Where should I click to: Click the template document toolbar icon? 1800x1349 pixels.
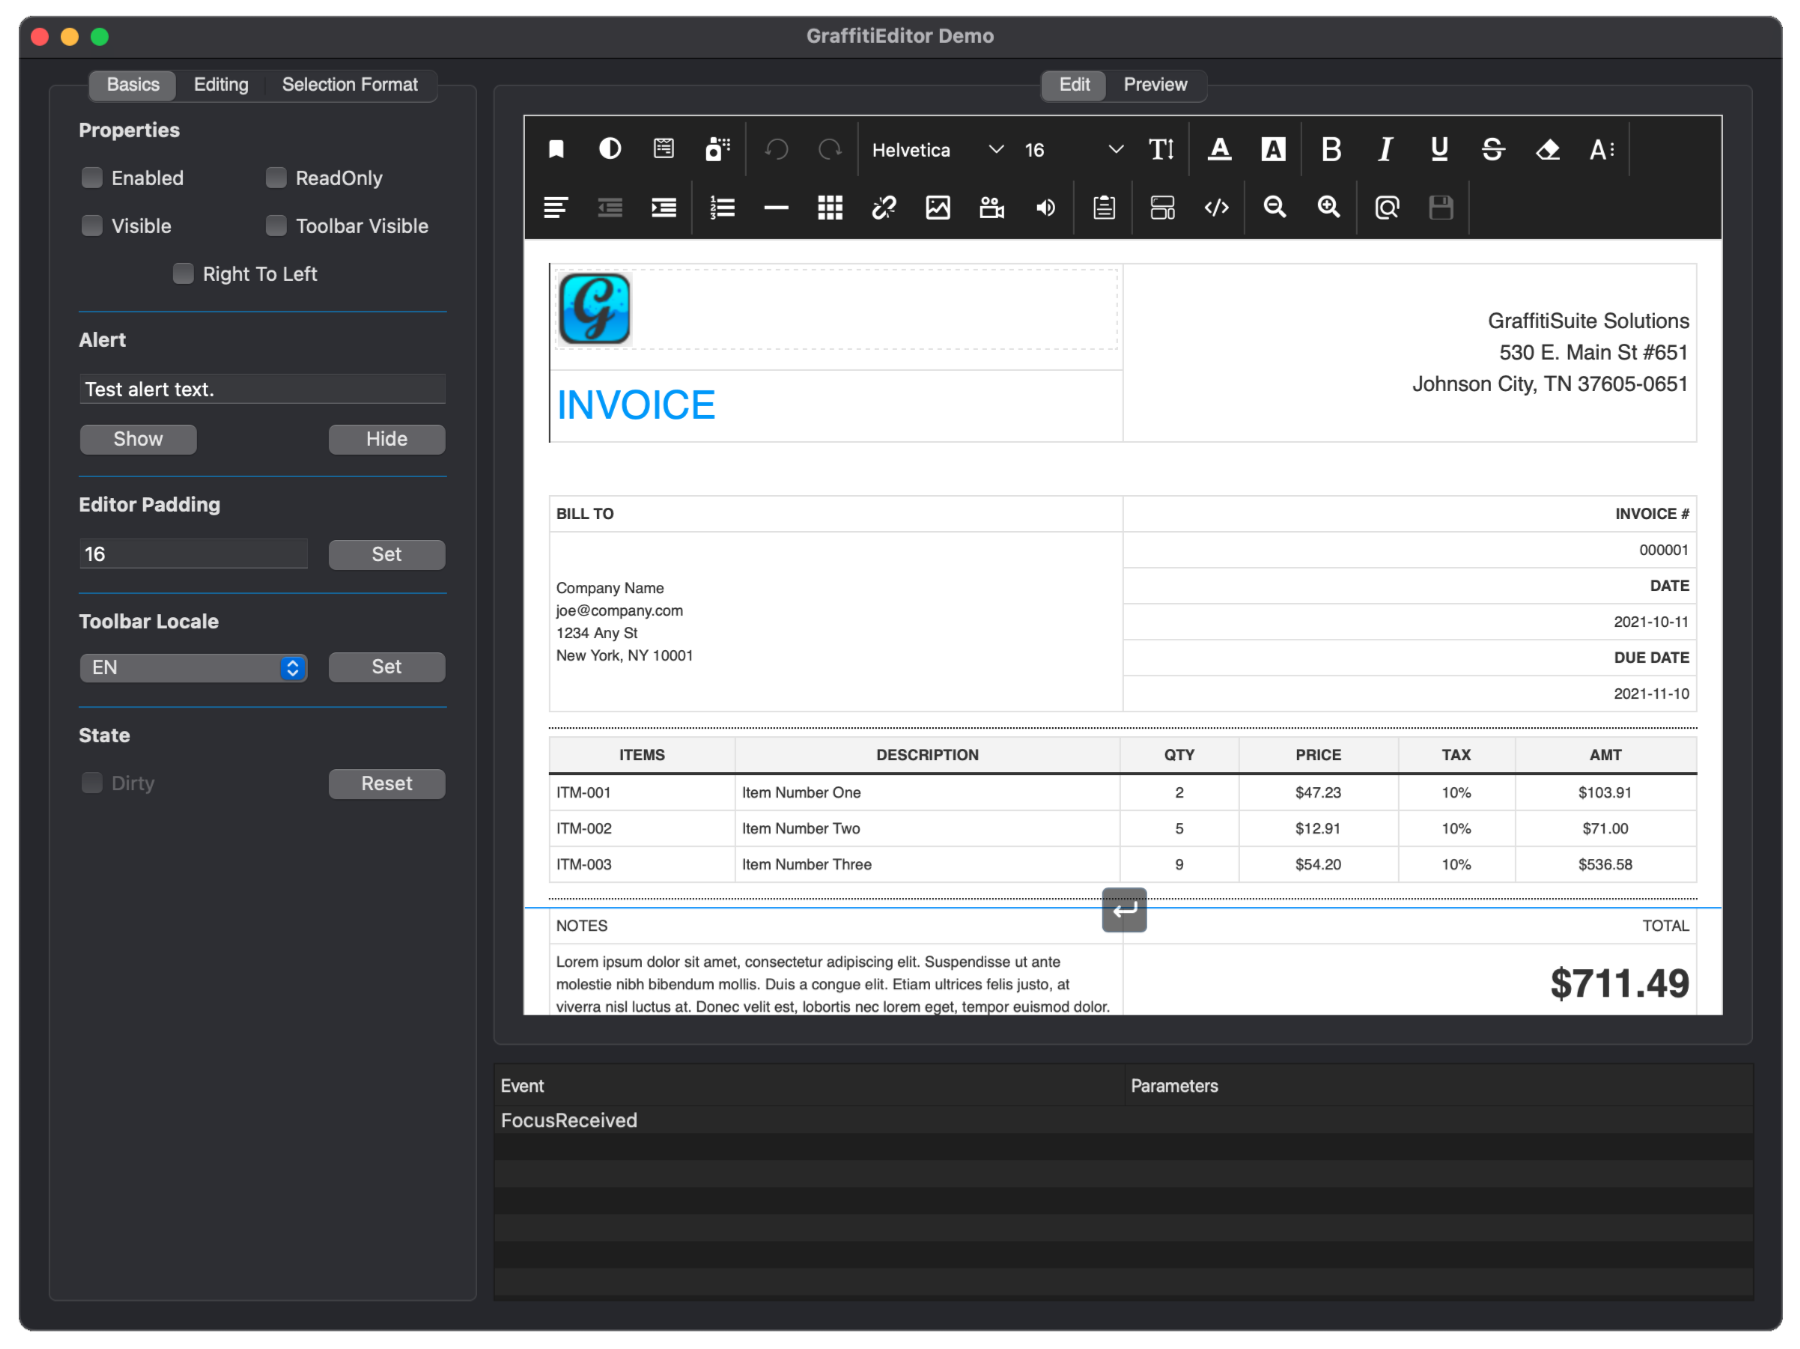(664, 149)
